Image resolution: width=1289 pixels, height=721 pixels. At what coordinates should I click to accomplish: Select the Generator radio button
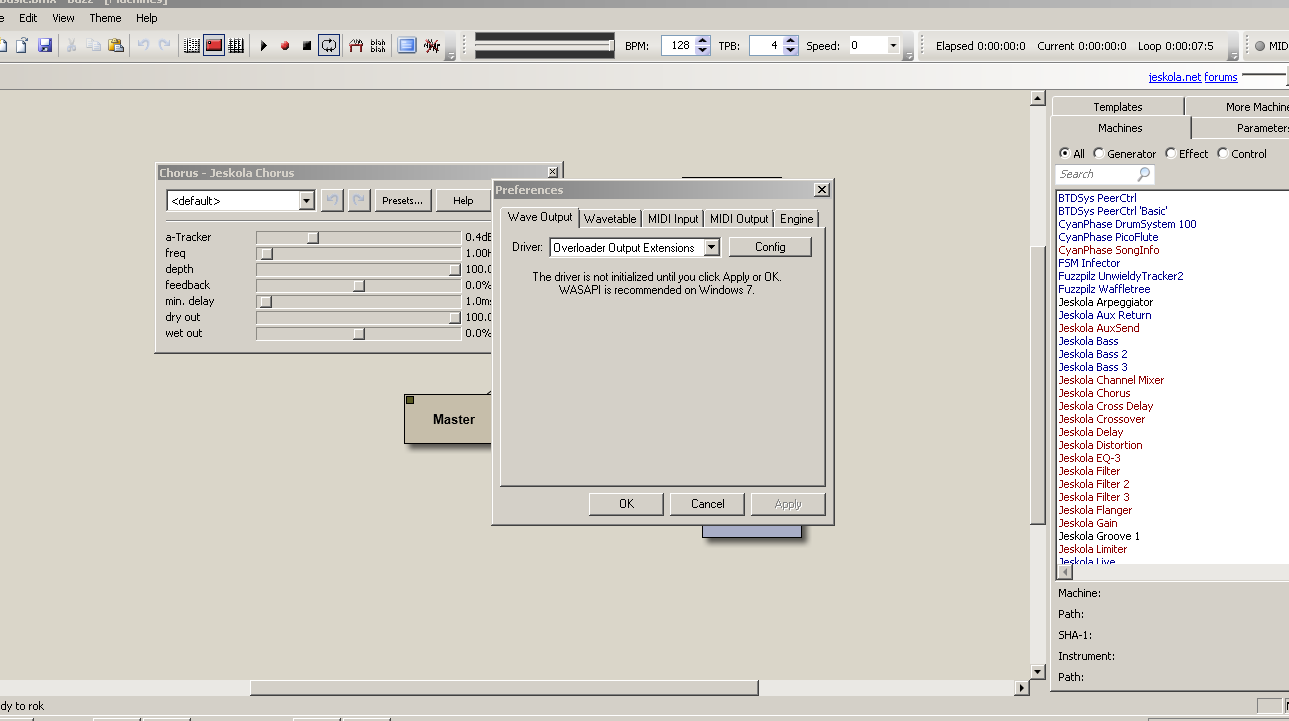pyautogui.click(x=1100, y=154)
